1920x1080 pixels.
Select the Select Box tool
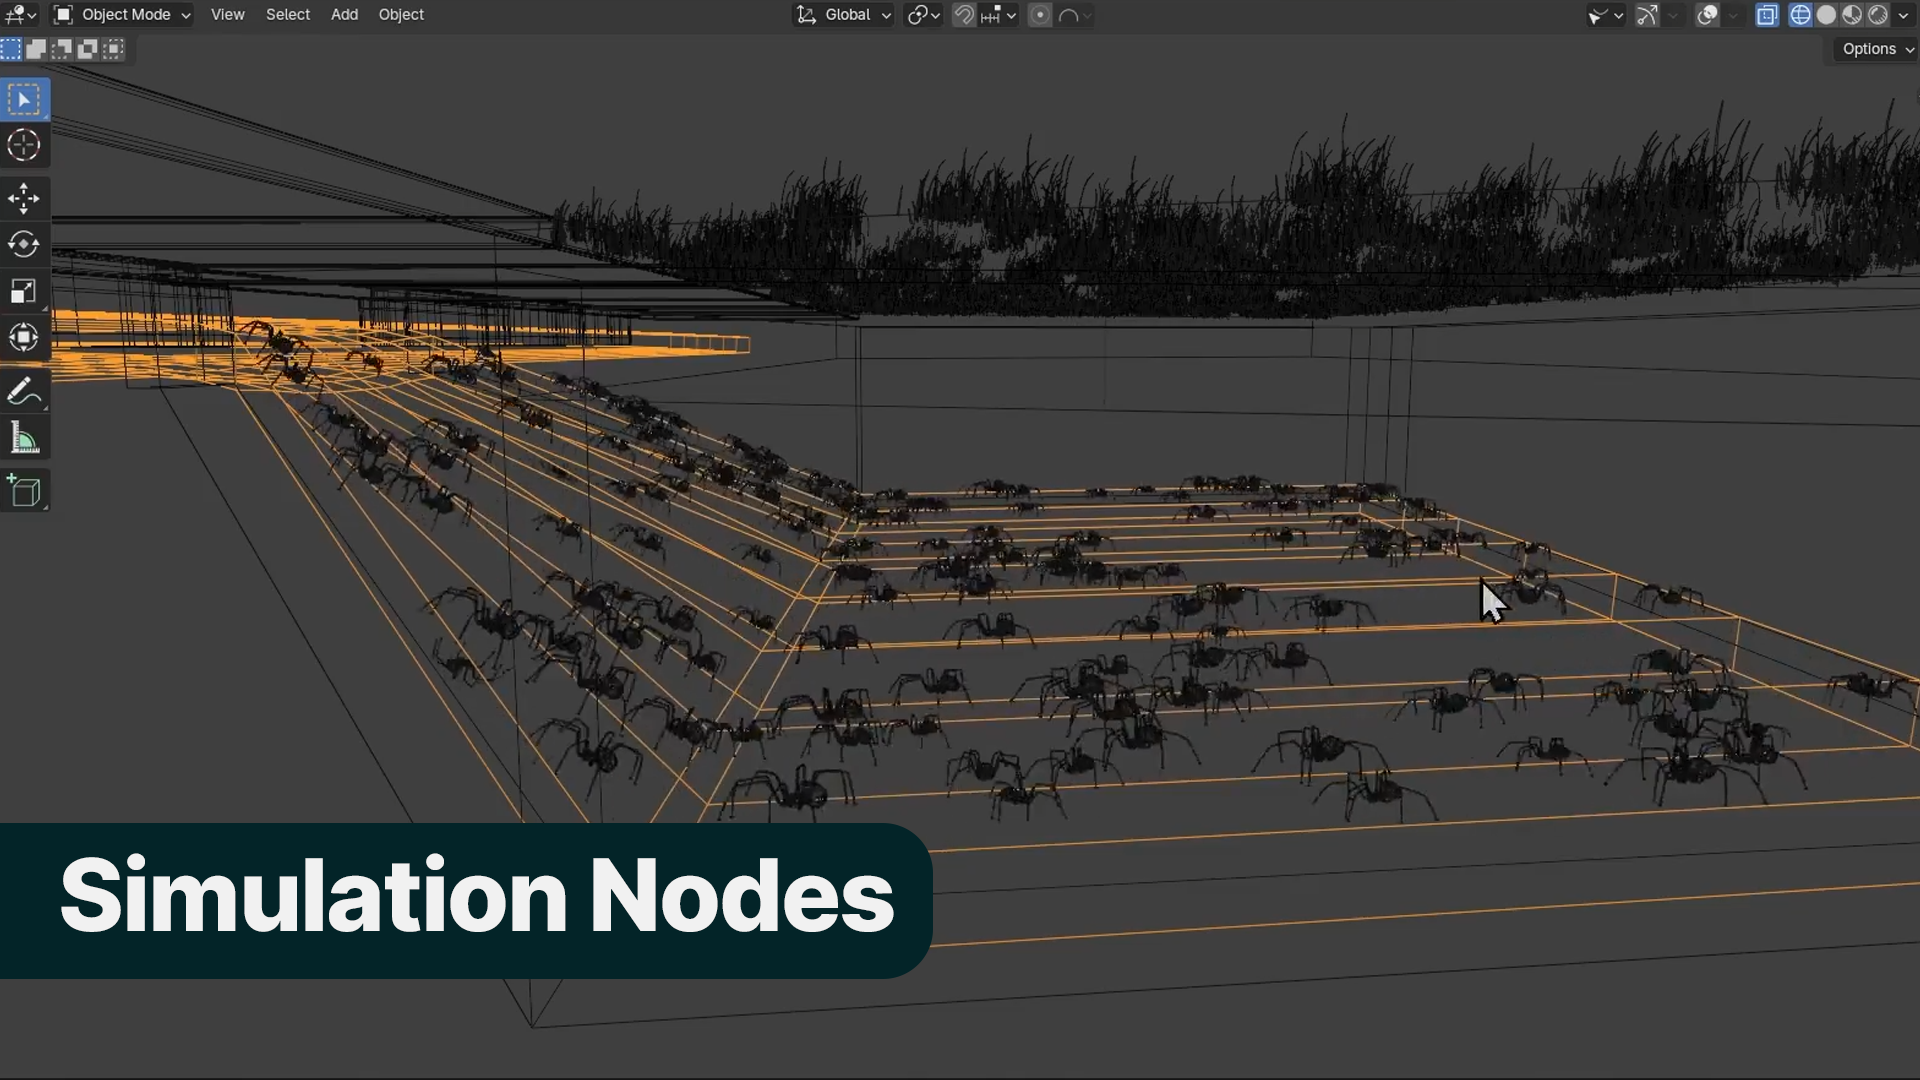point(24,100)
